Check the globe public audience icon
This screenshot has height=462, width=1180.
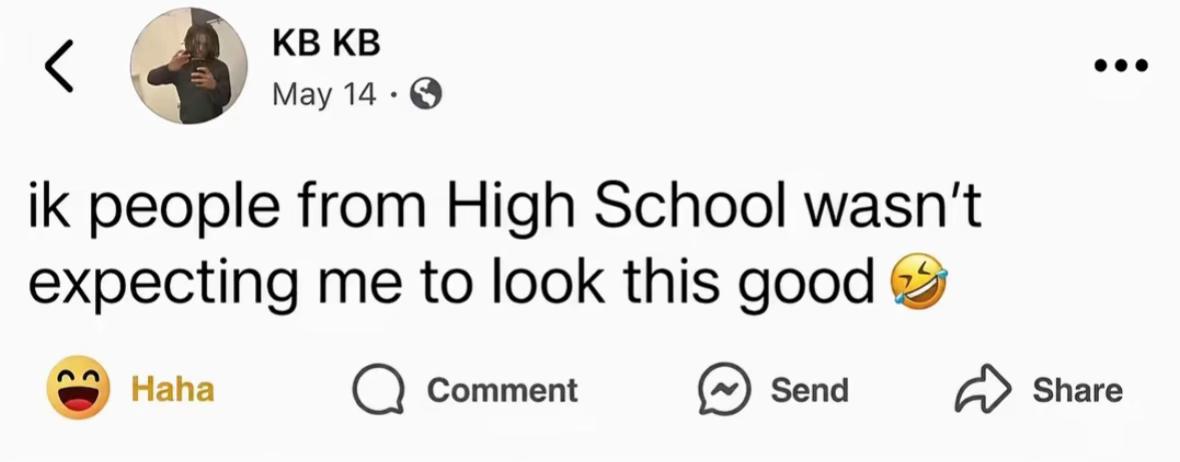[426, 95]
